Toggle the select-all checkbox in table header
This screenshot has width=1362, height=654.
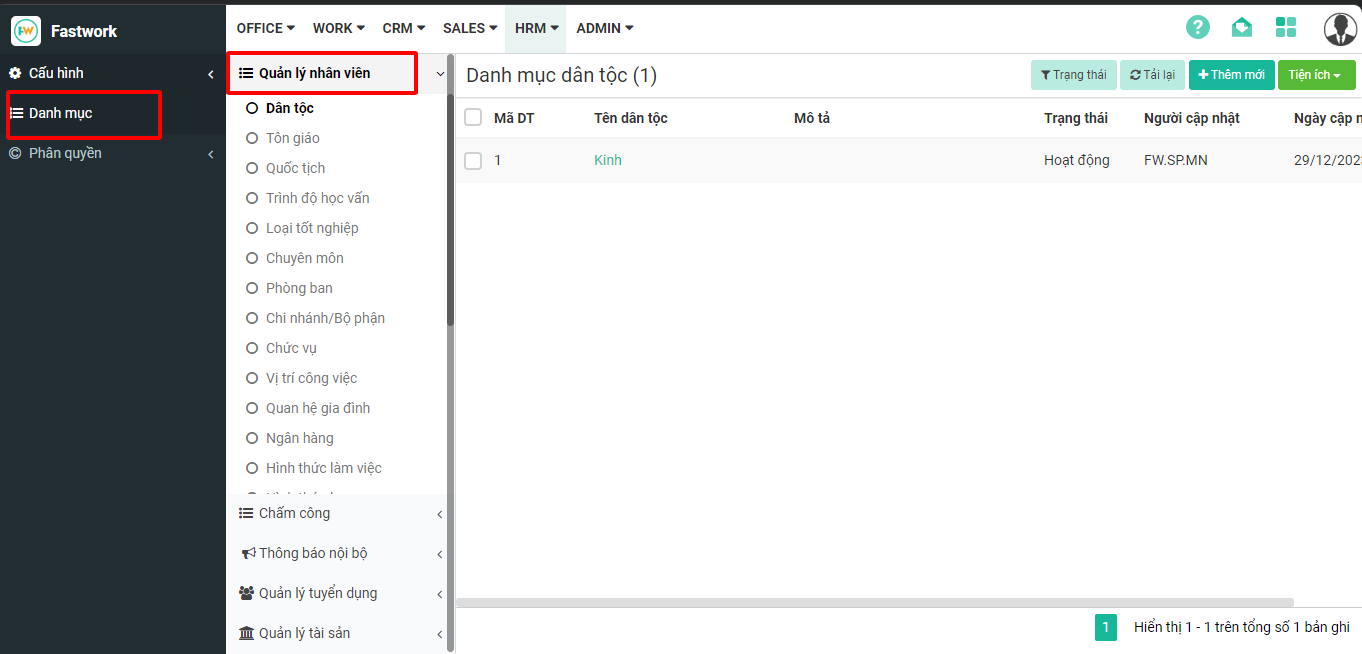tap(473, 117)
